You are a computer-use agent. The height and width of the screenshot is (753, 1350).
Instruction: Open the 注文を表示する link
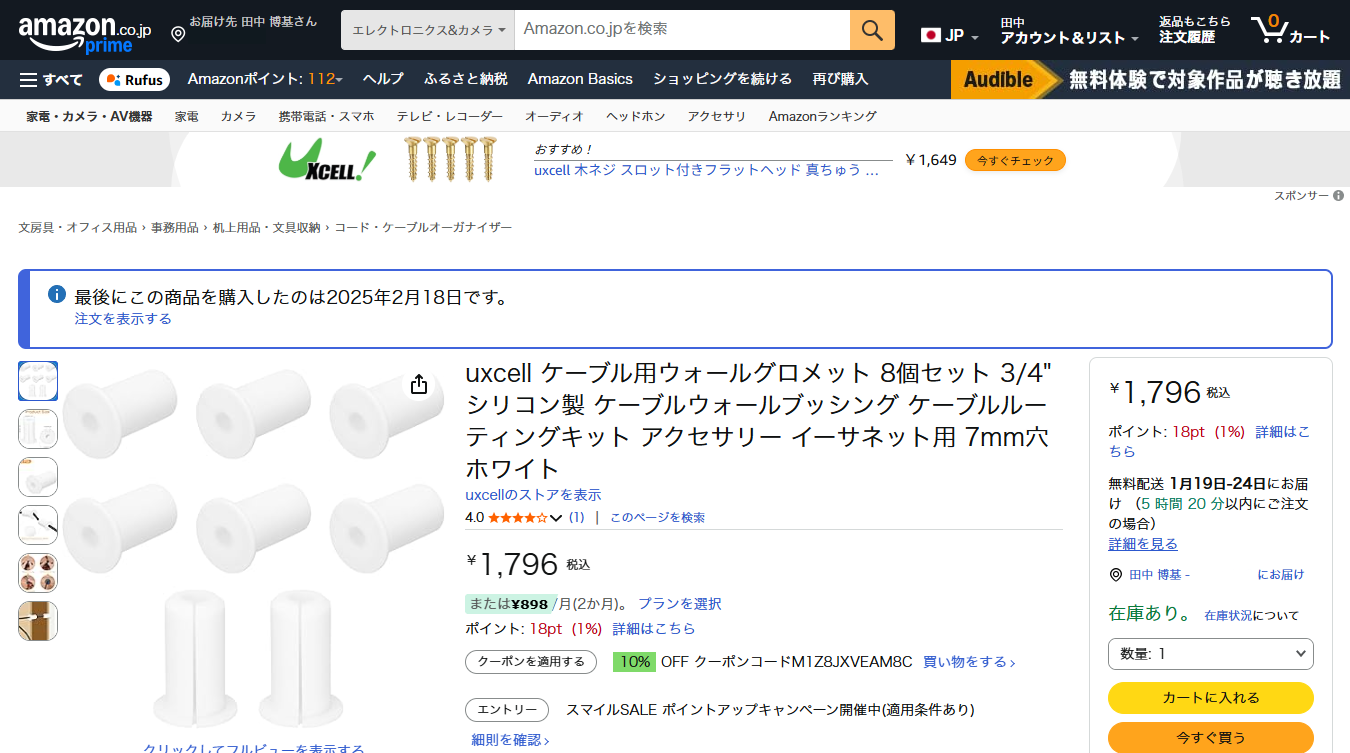point(123,319)
